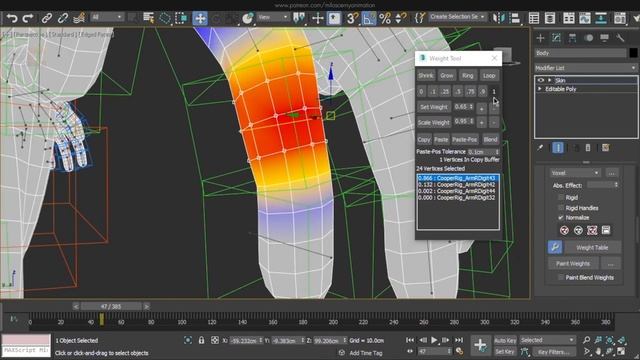Click Bind to Space Warp icon
The width and height of the screenshot is (640, 360).
pos(79,18)
